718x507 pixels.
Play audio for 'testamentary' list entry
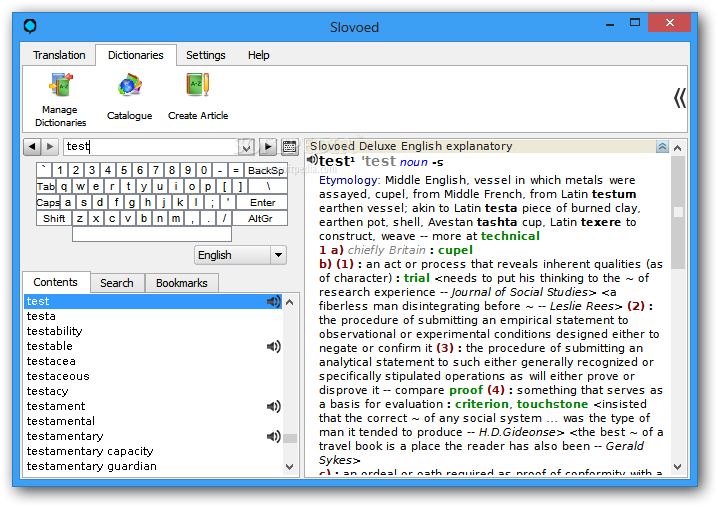[273, 436]
